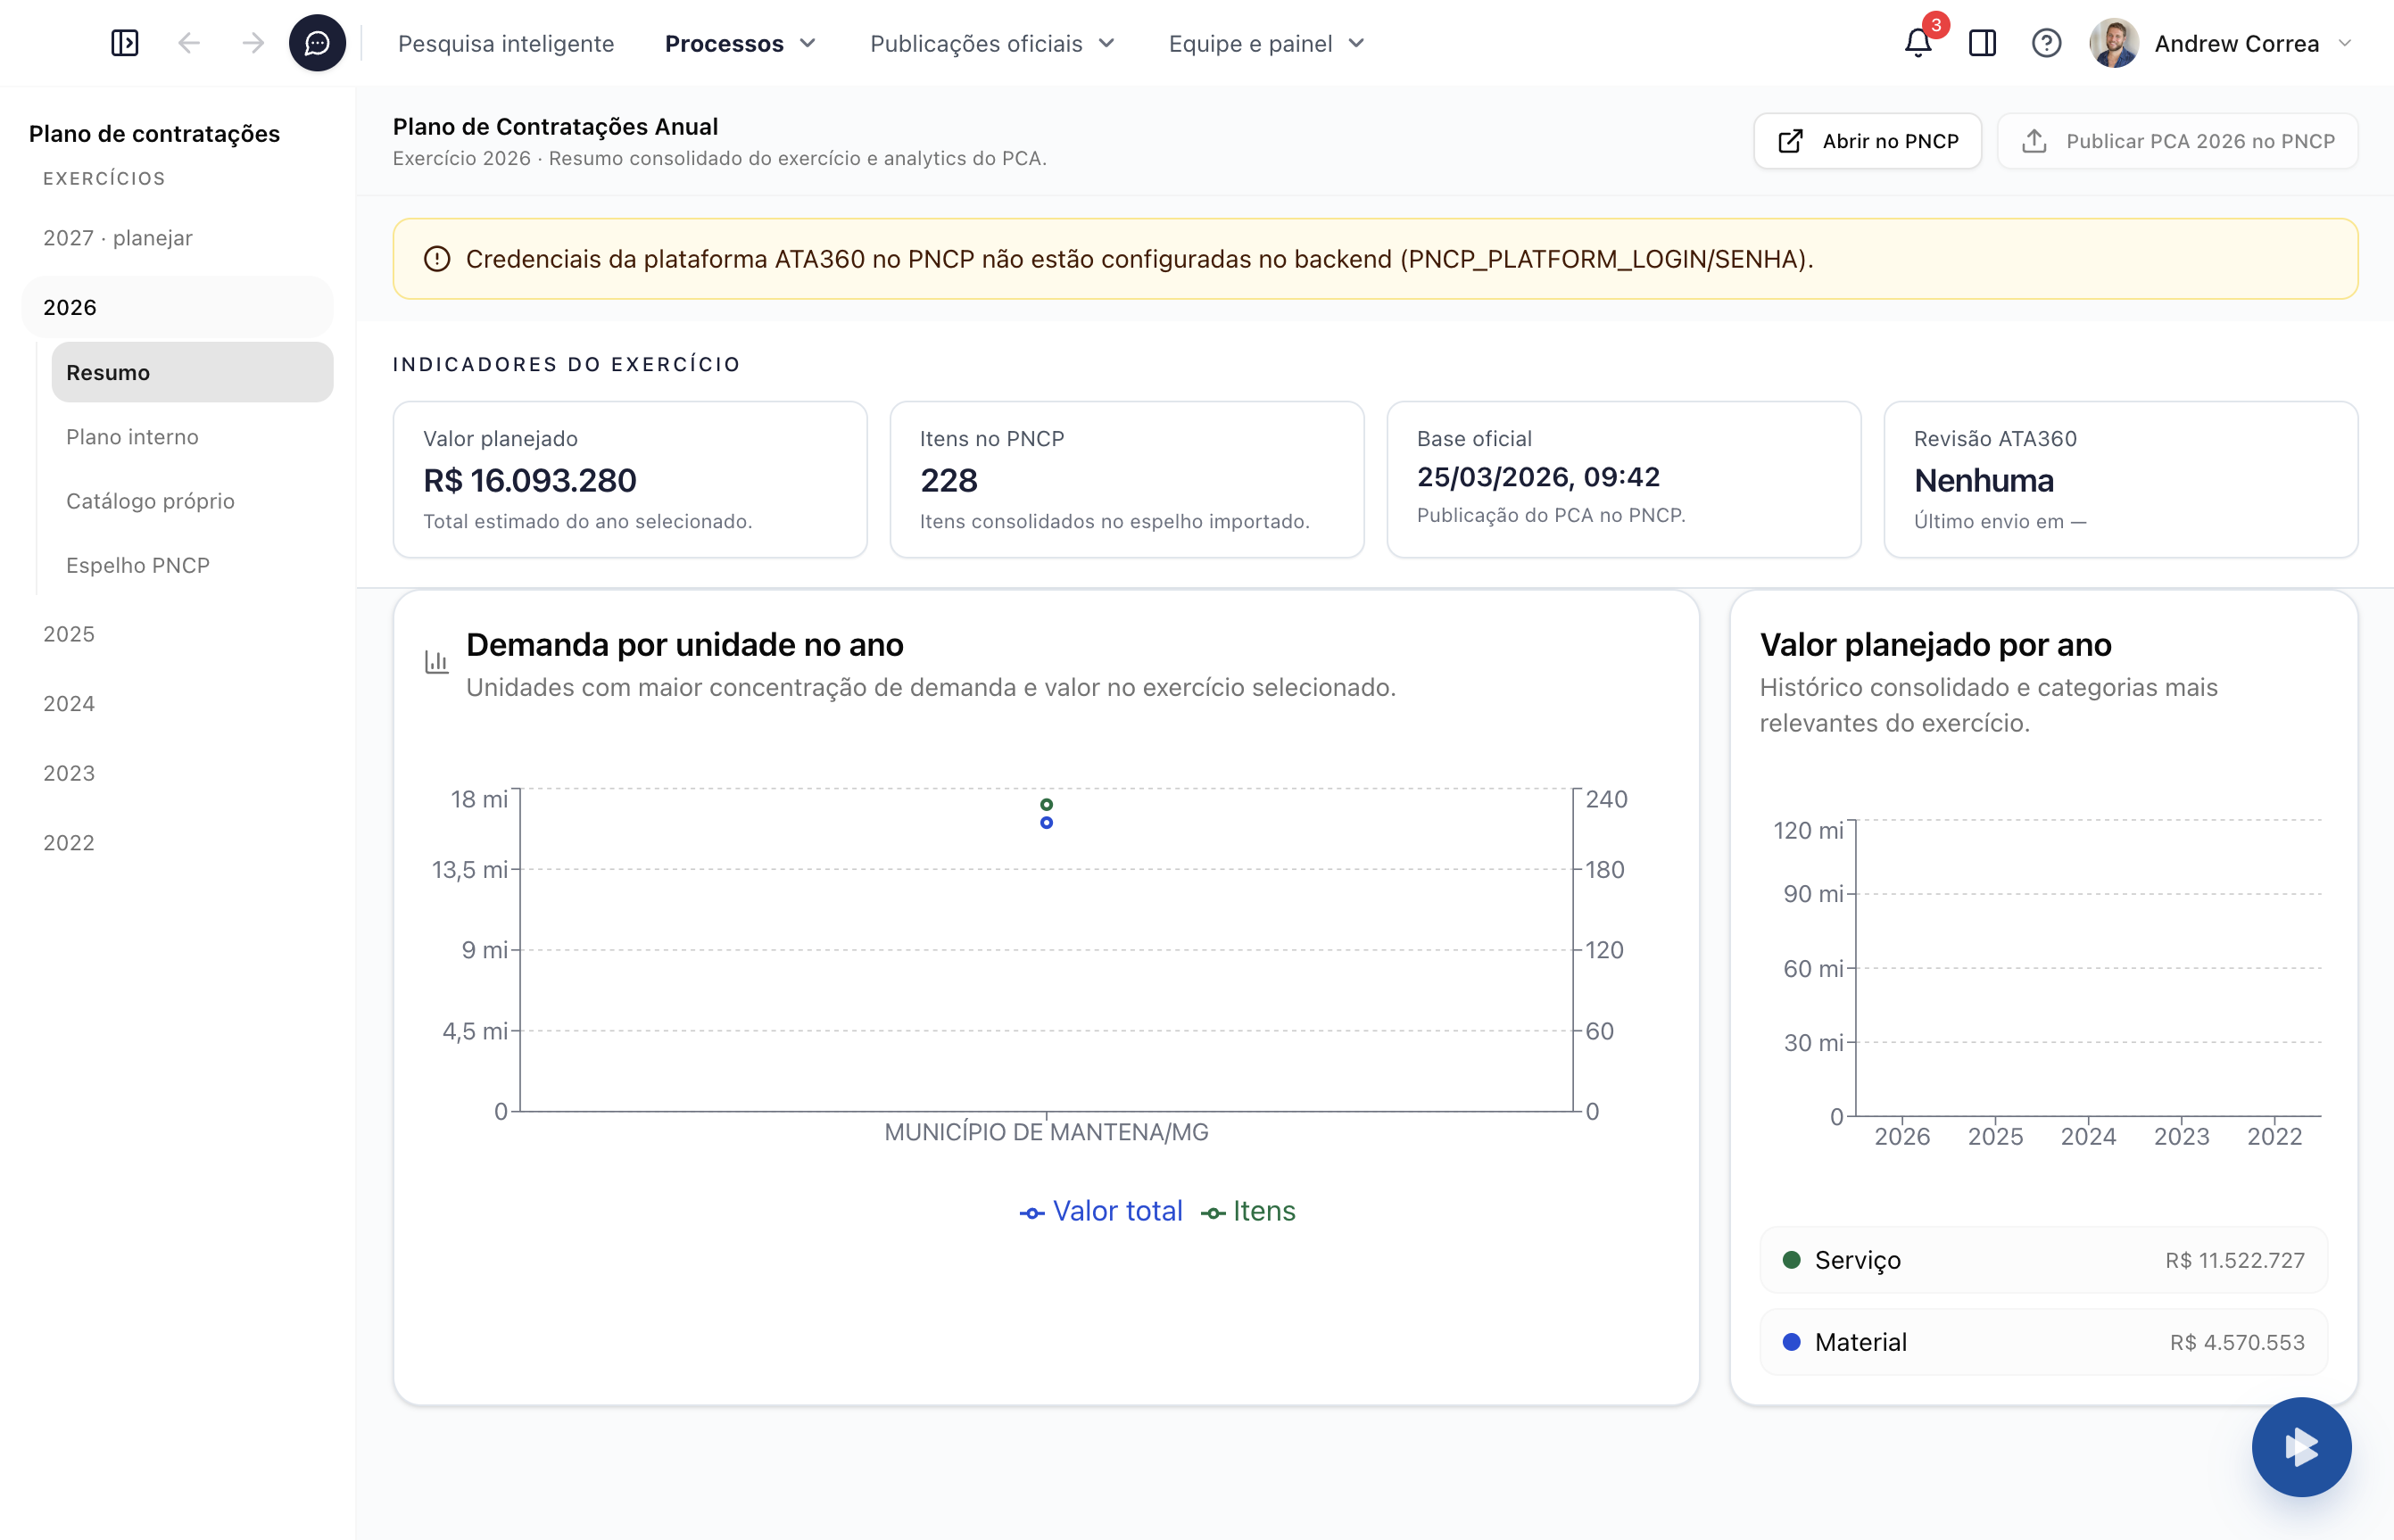2394x1540 pixels.
Task: Expand the Publicações oficiais dropdown
Action: [x=992, y=43]
